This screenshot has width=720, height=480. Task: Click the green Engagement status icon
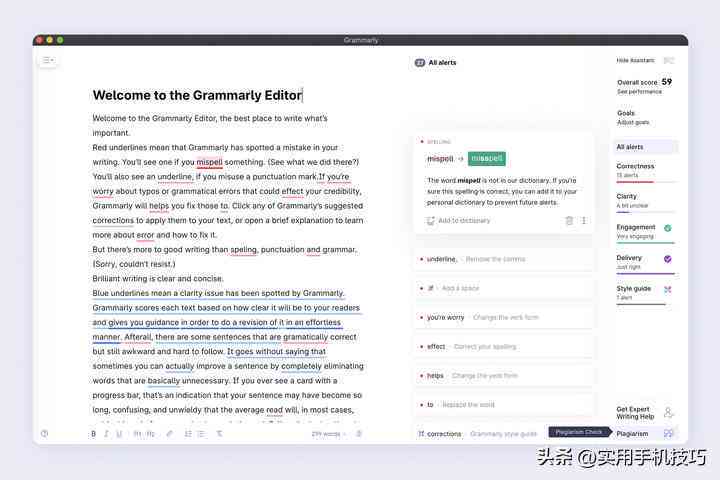668,228
